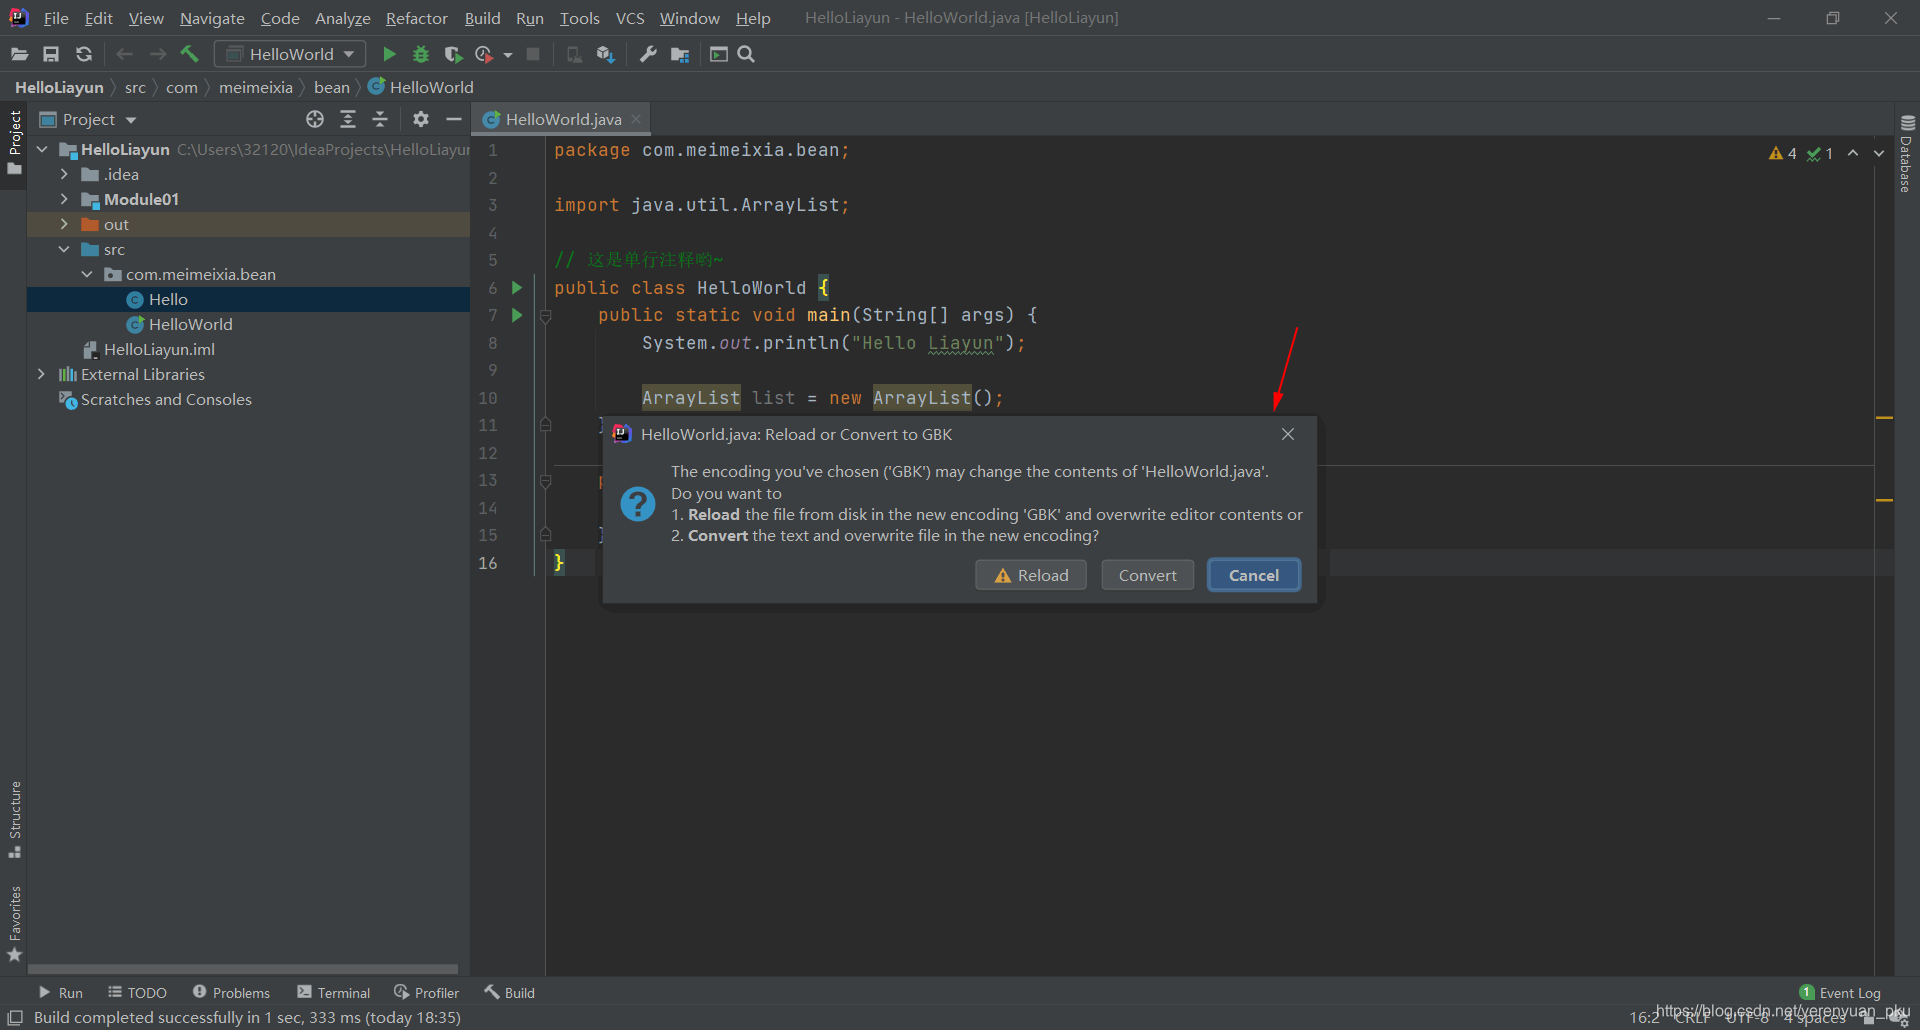Click the Reload button in dialog
Viewport: 1920px width, 1030px height.
click(x=1031, y=575)
